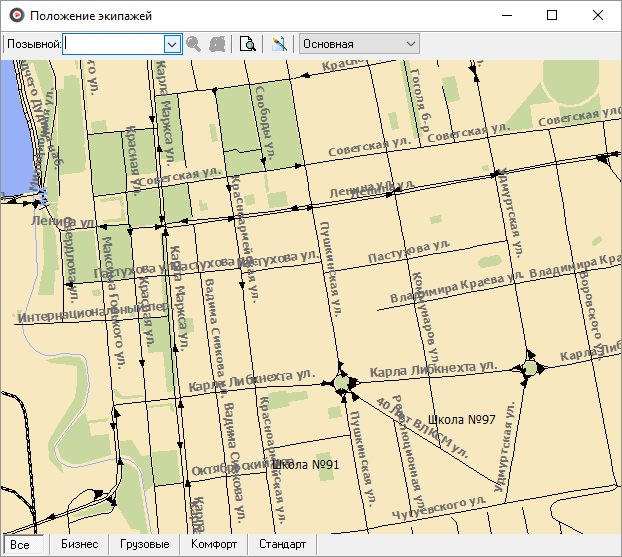
Task: Click the magnifier search icon beside the callsign field
Action: click(194, 44)
